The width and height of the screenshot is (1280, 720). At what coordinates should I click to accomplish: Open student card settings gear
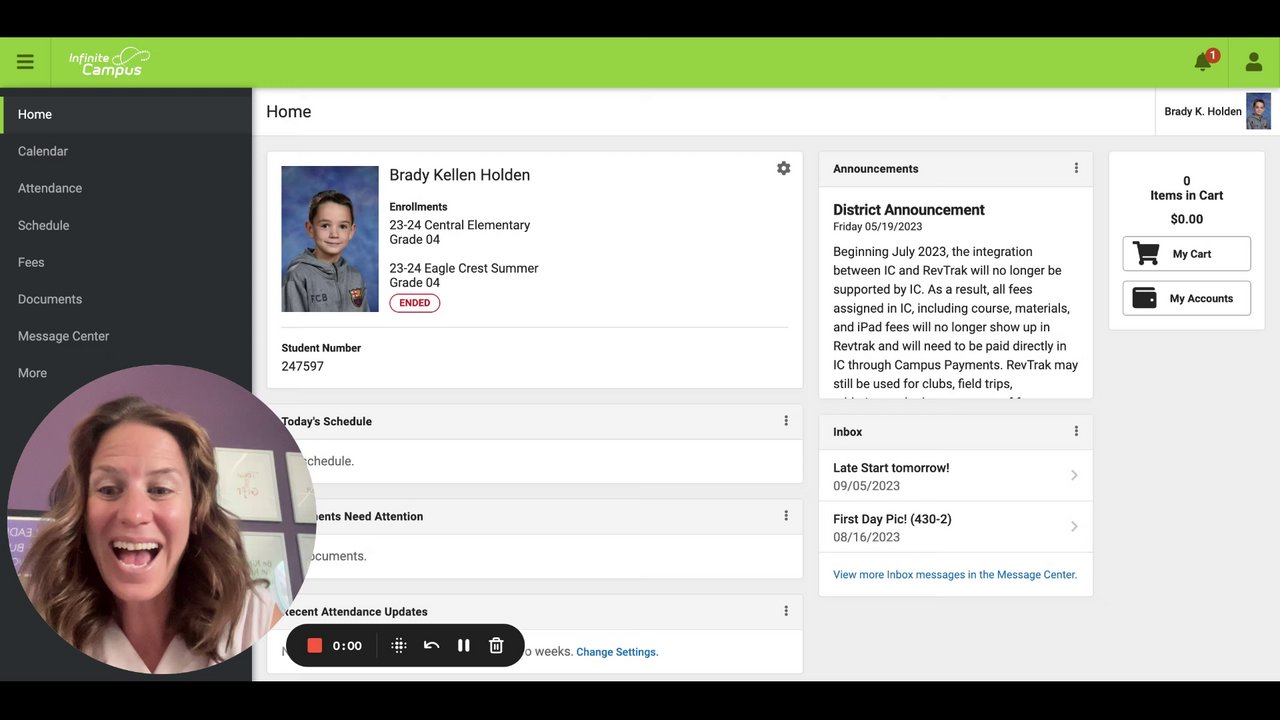point(783,168)
